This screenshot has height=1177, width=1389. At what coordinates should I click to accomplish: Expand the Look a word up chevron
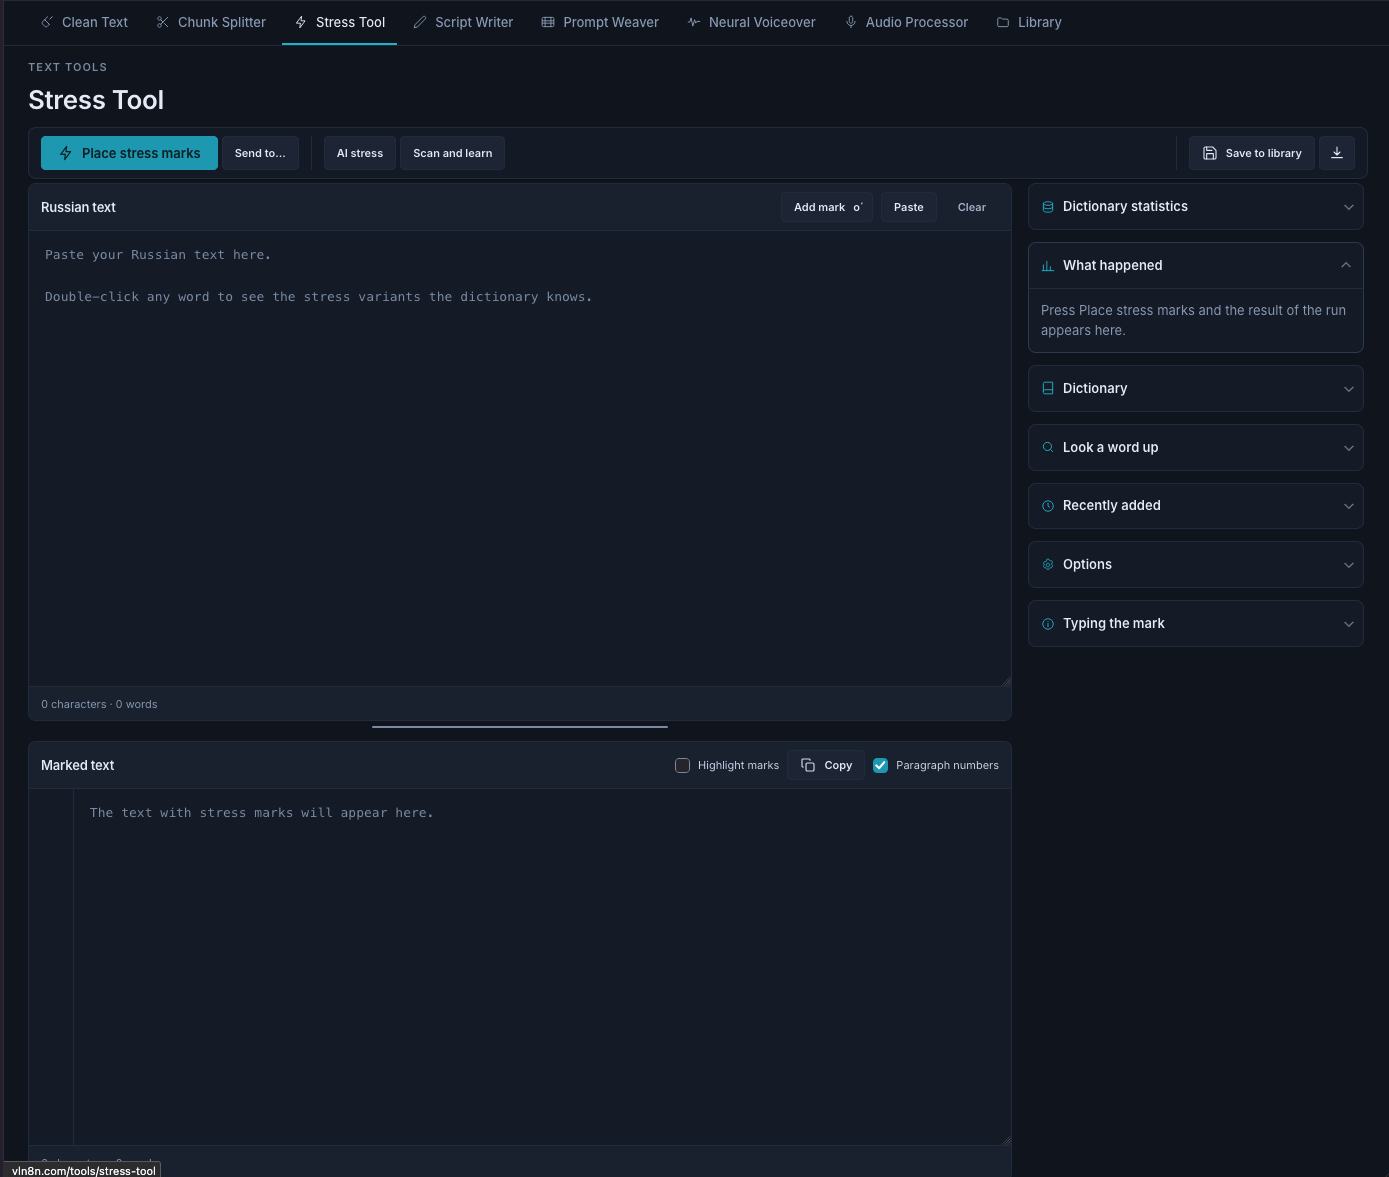point(1348,448)
